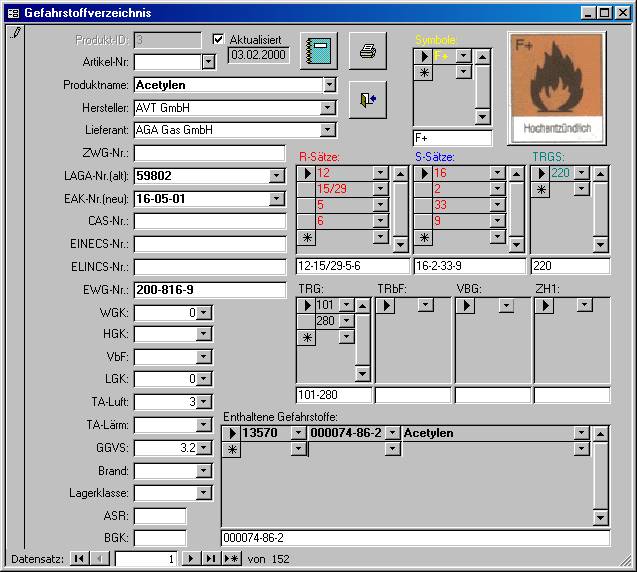637x572 pixels.
Task: Click the form control icon in title bar
Action: [x=13, y=13]
